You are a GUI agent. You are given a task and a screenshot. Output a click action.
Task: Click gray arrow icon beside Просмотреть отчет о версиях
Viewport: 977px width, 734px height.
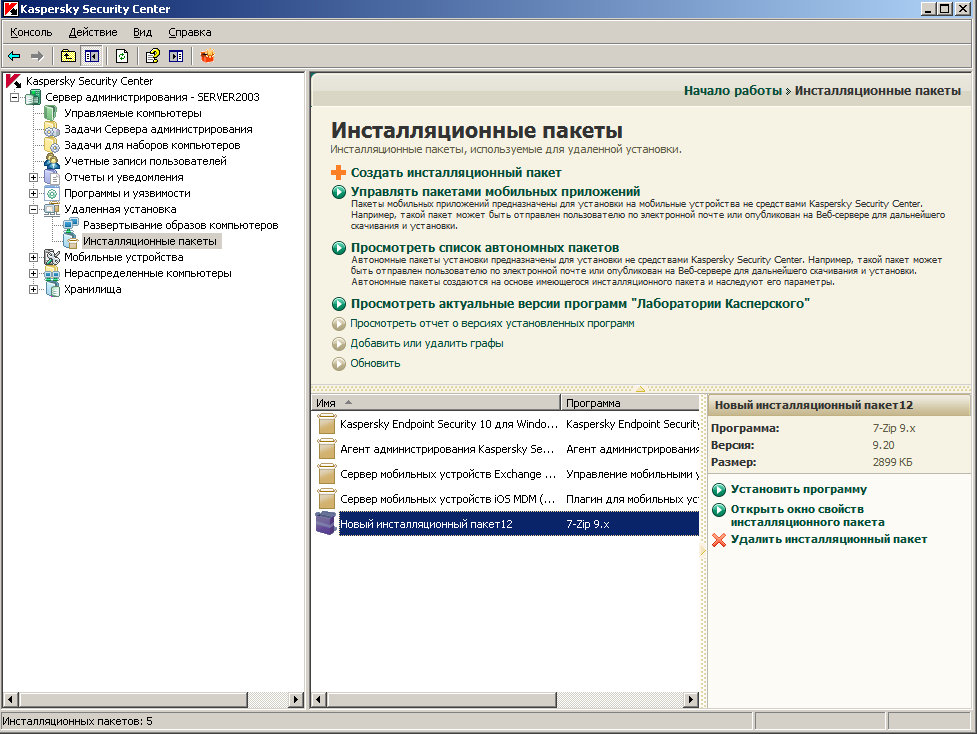click(338, 323)
